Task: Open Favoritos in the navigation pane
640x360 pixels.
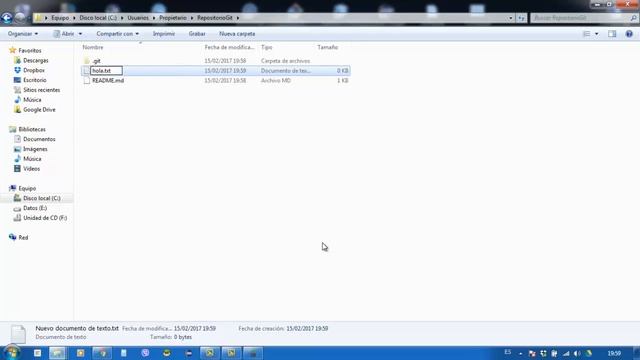Action: pyautogui.click(x=30, y=51)
